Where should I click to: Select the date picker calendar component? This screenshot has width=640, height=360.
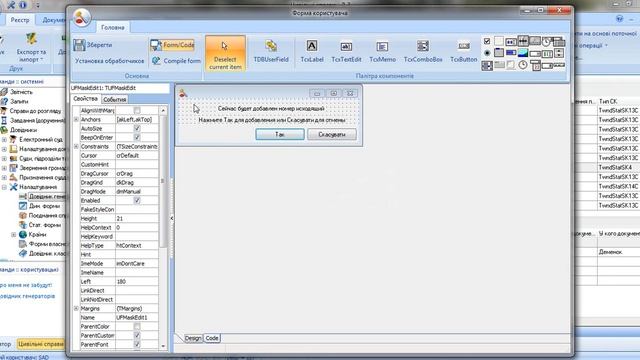(535, 65)
